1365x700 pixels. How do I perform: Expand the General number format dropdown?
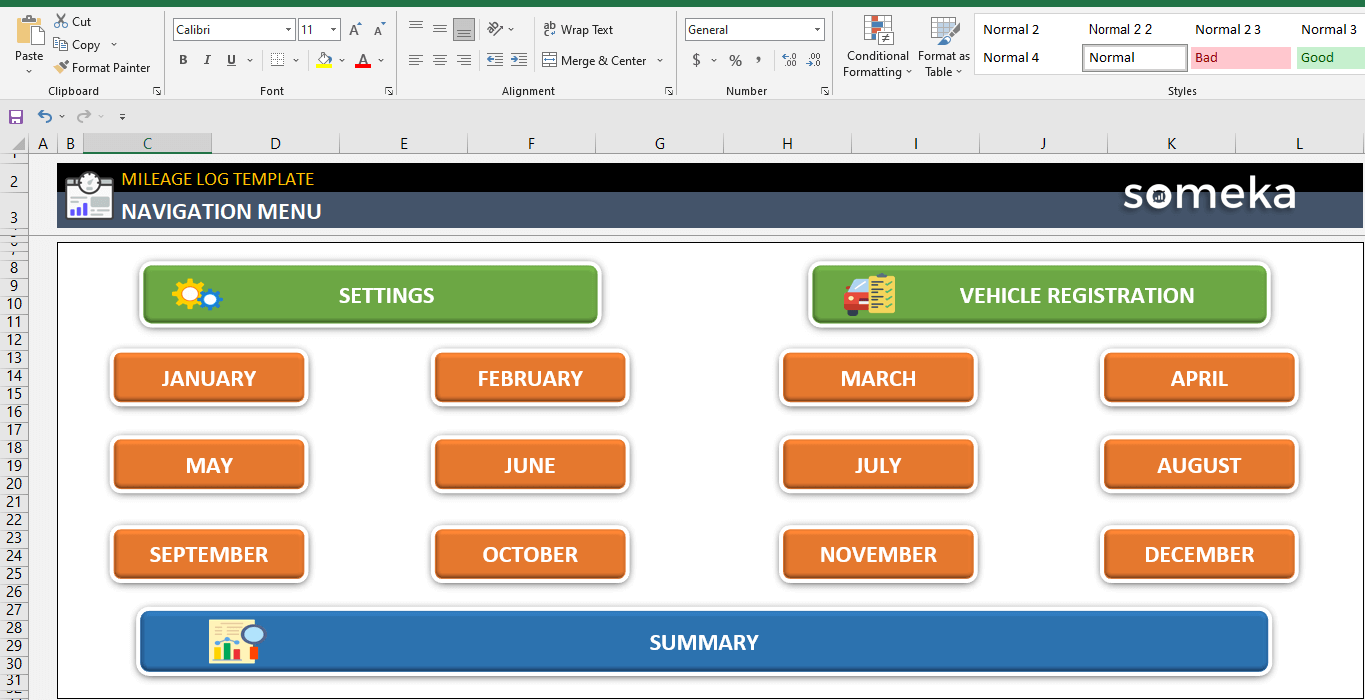817,30
